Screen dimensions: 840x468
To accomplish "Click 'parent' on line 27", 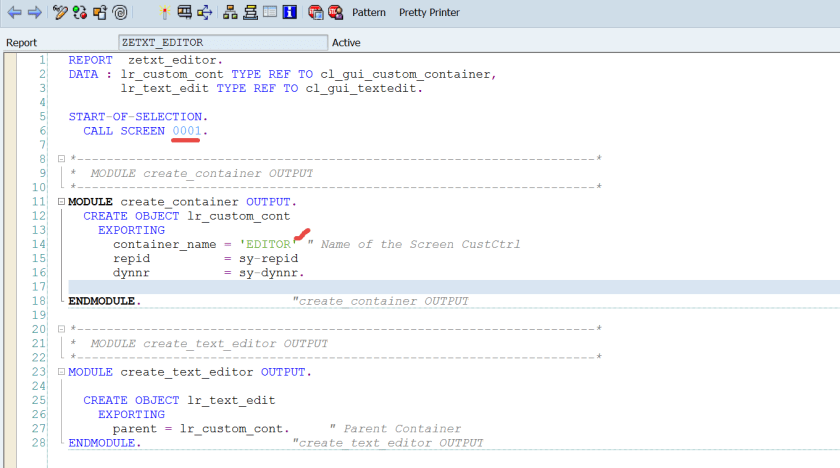I will [135, 429].
